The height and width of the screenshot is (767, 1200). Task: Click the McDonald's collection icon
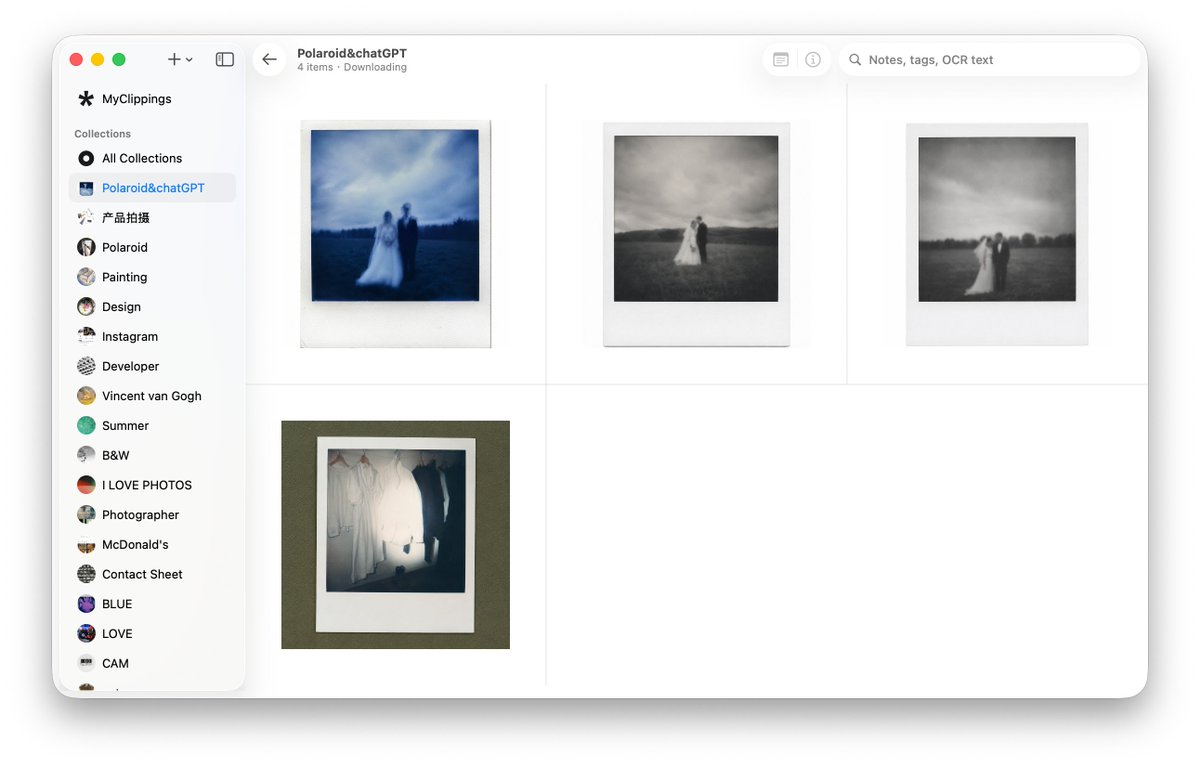[86, 545]
